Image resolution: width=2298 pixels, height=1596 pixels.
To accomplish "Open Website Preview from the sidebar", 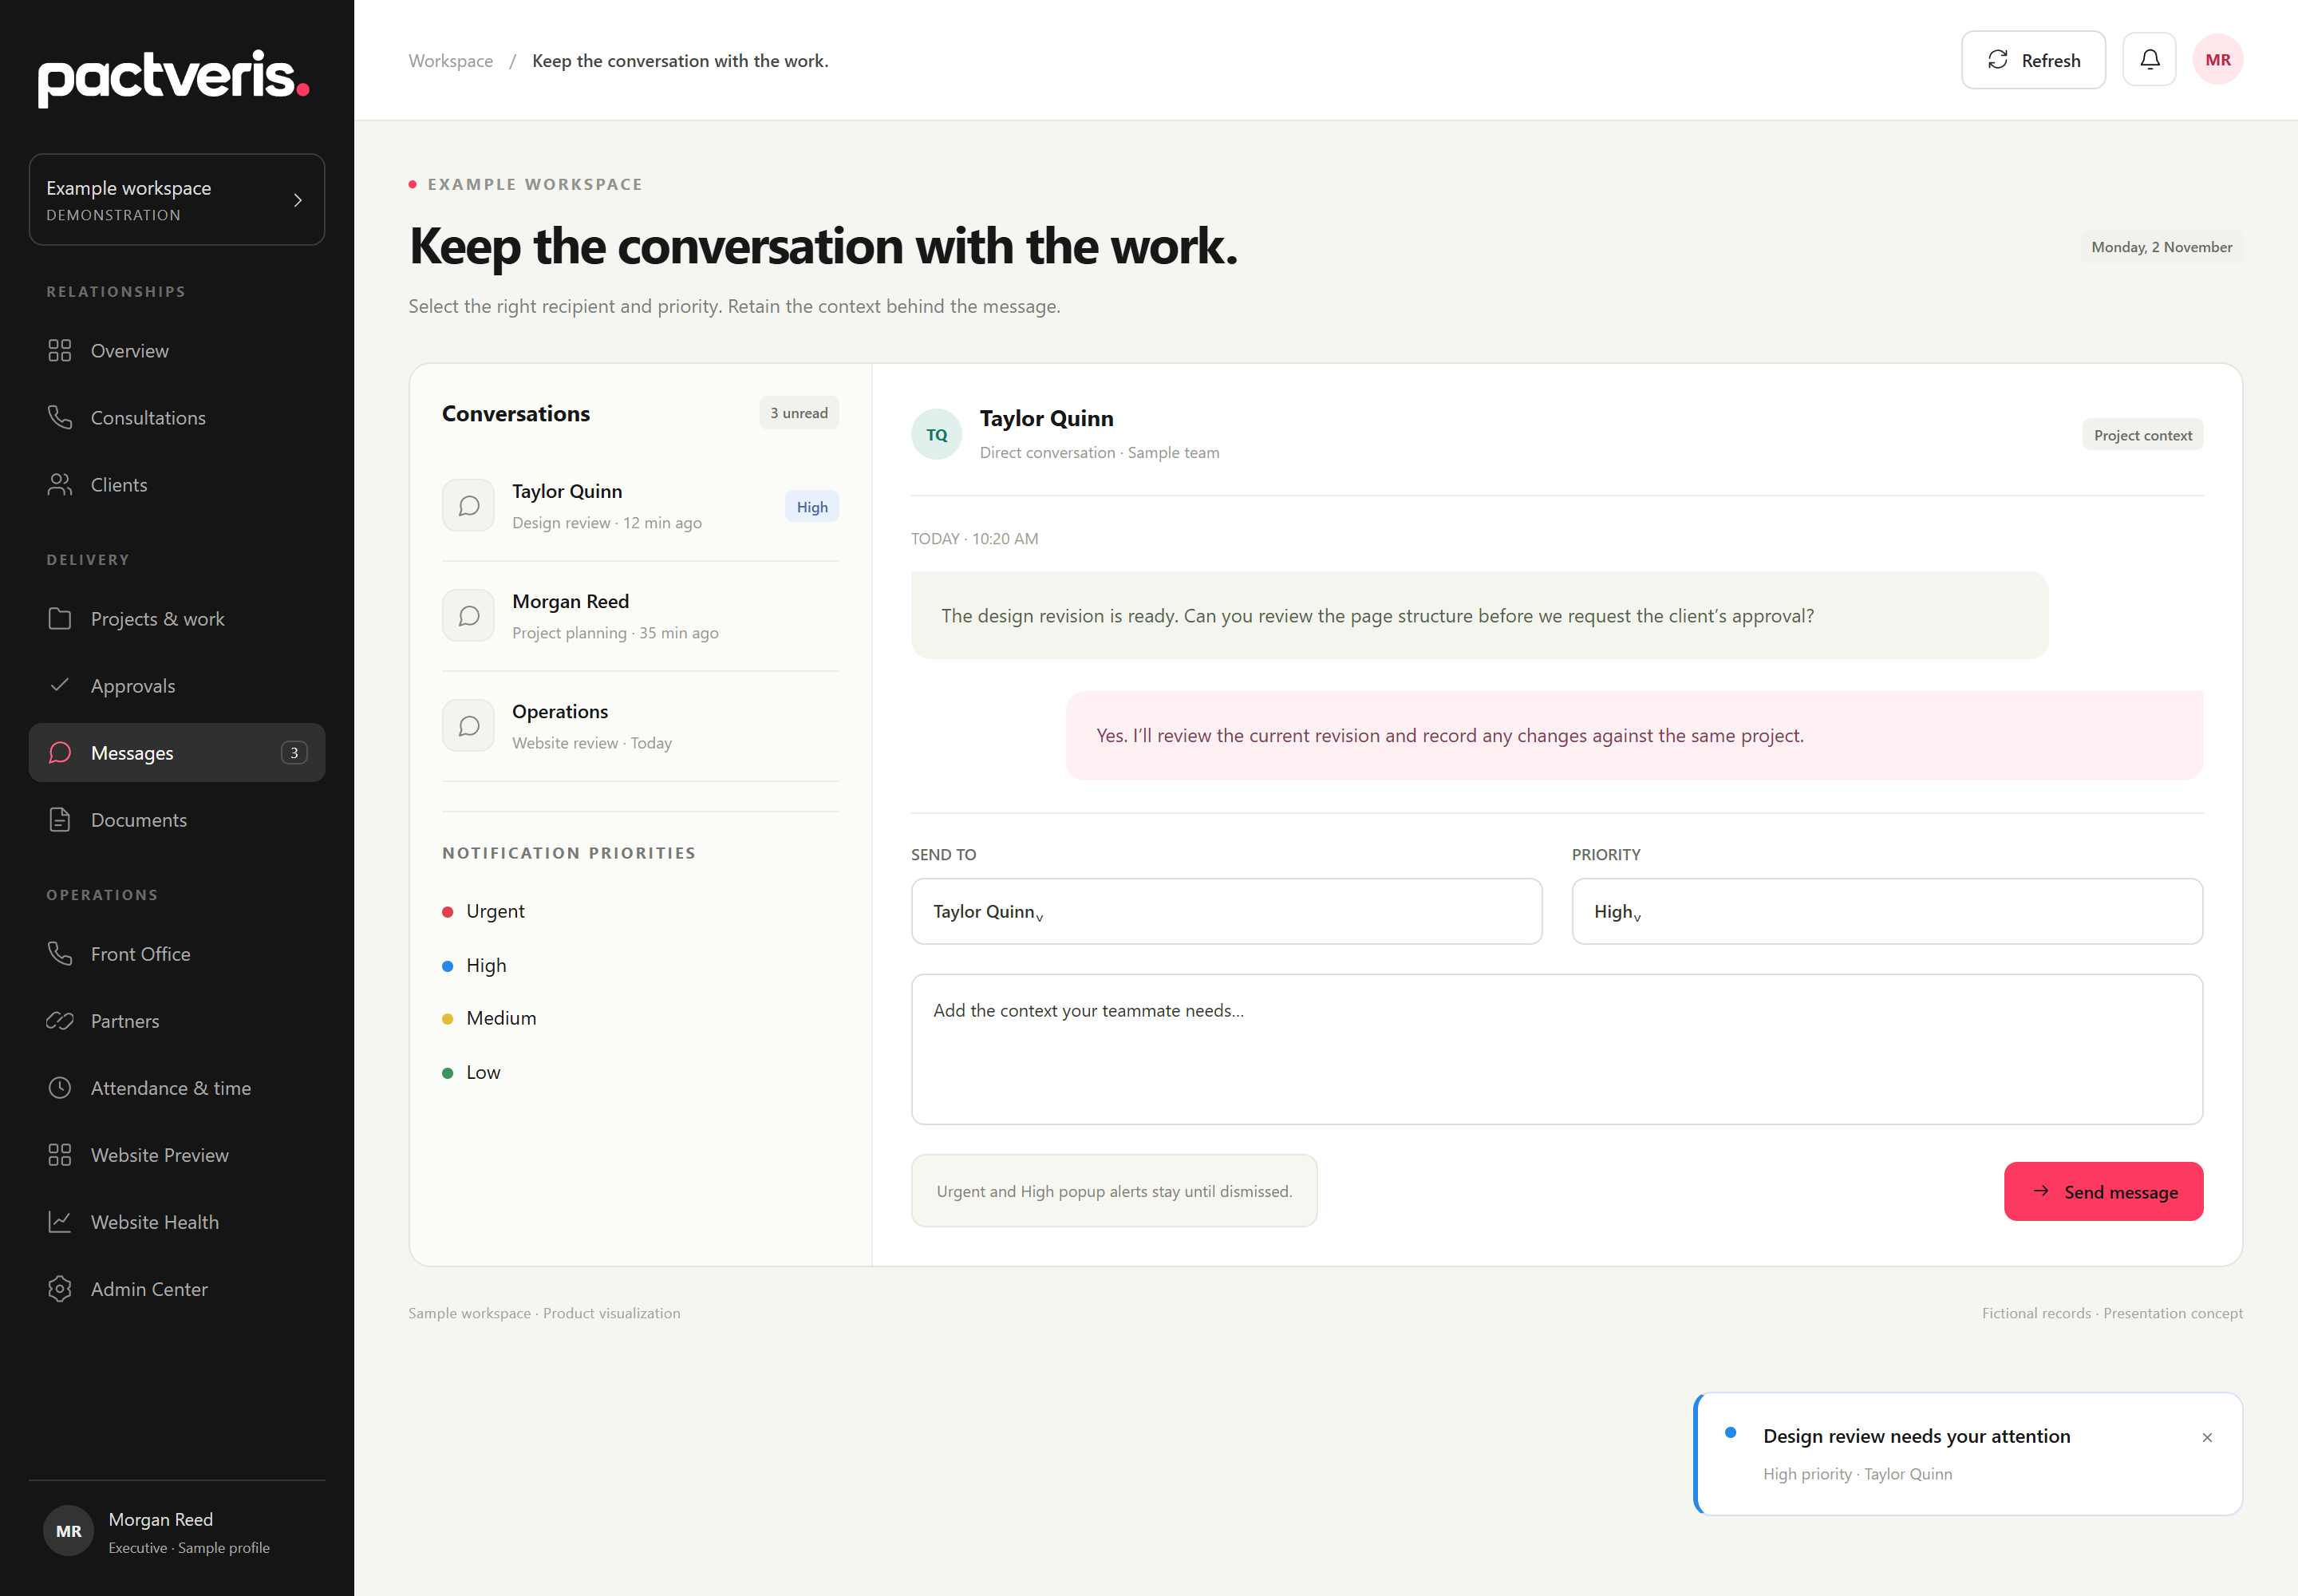I will [x=177, y=1155].
